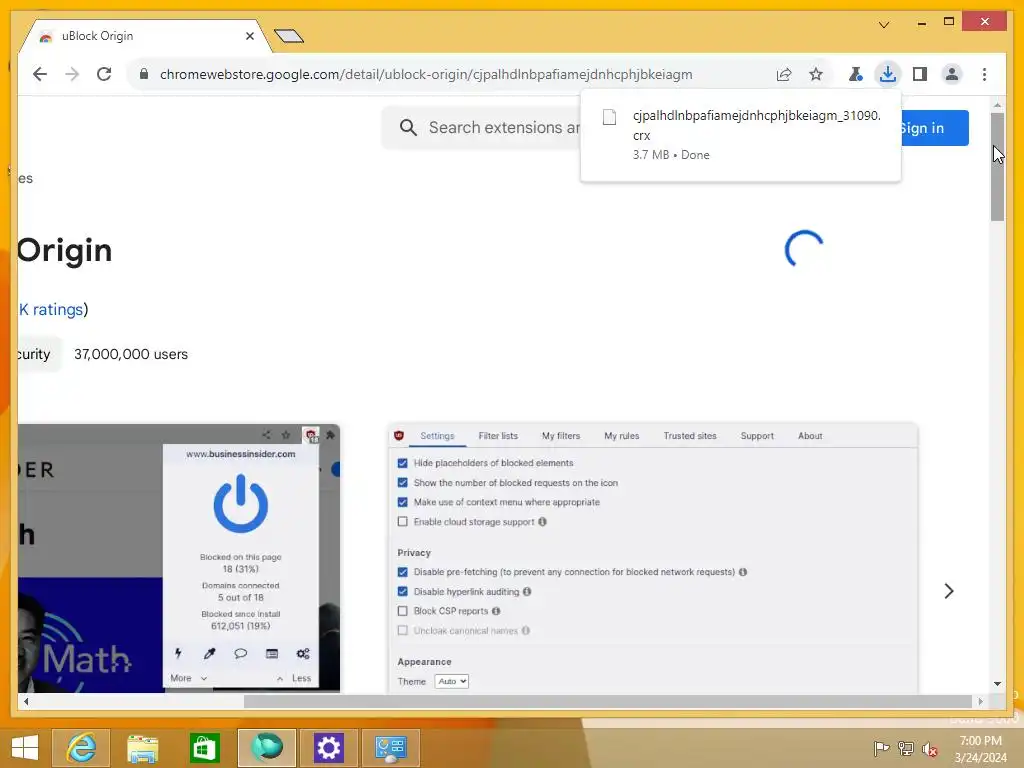Open the Theme Auto dropdown

[451, 681]
